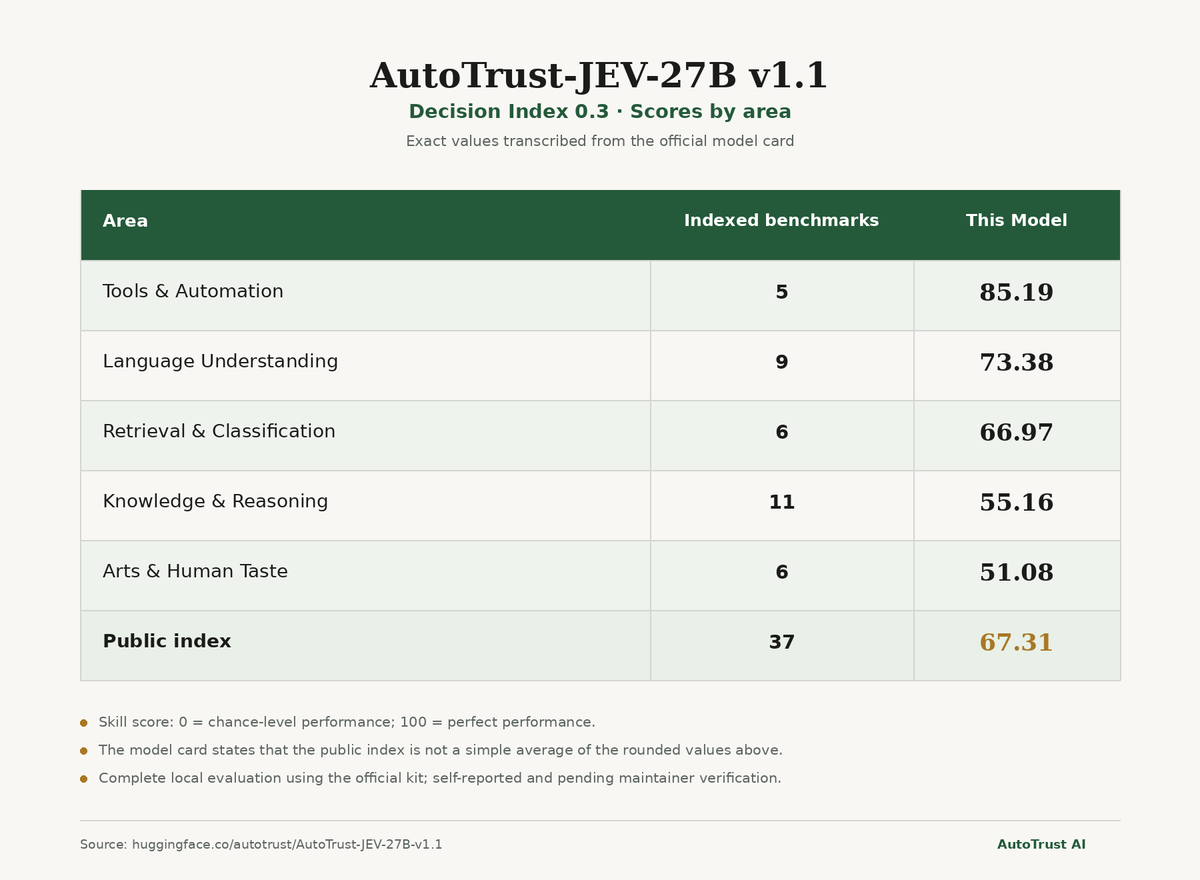Click the Skill score footnote text
This screenshot has height=880, width=1200.
coord(347,722)
